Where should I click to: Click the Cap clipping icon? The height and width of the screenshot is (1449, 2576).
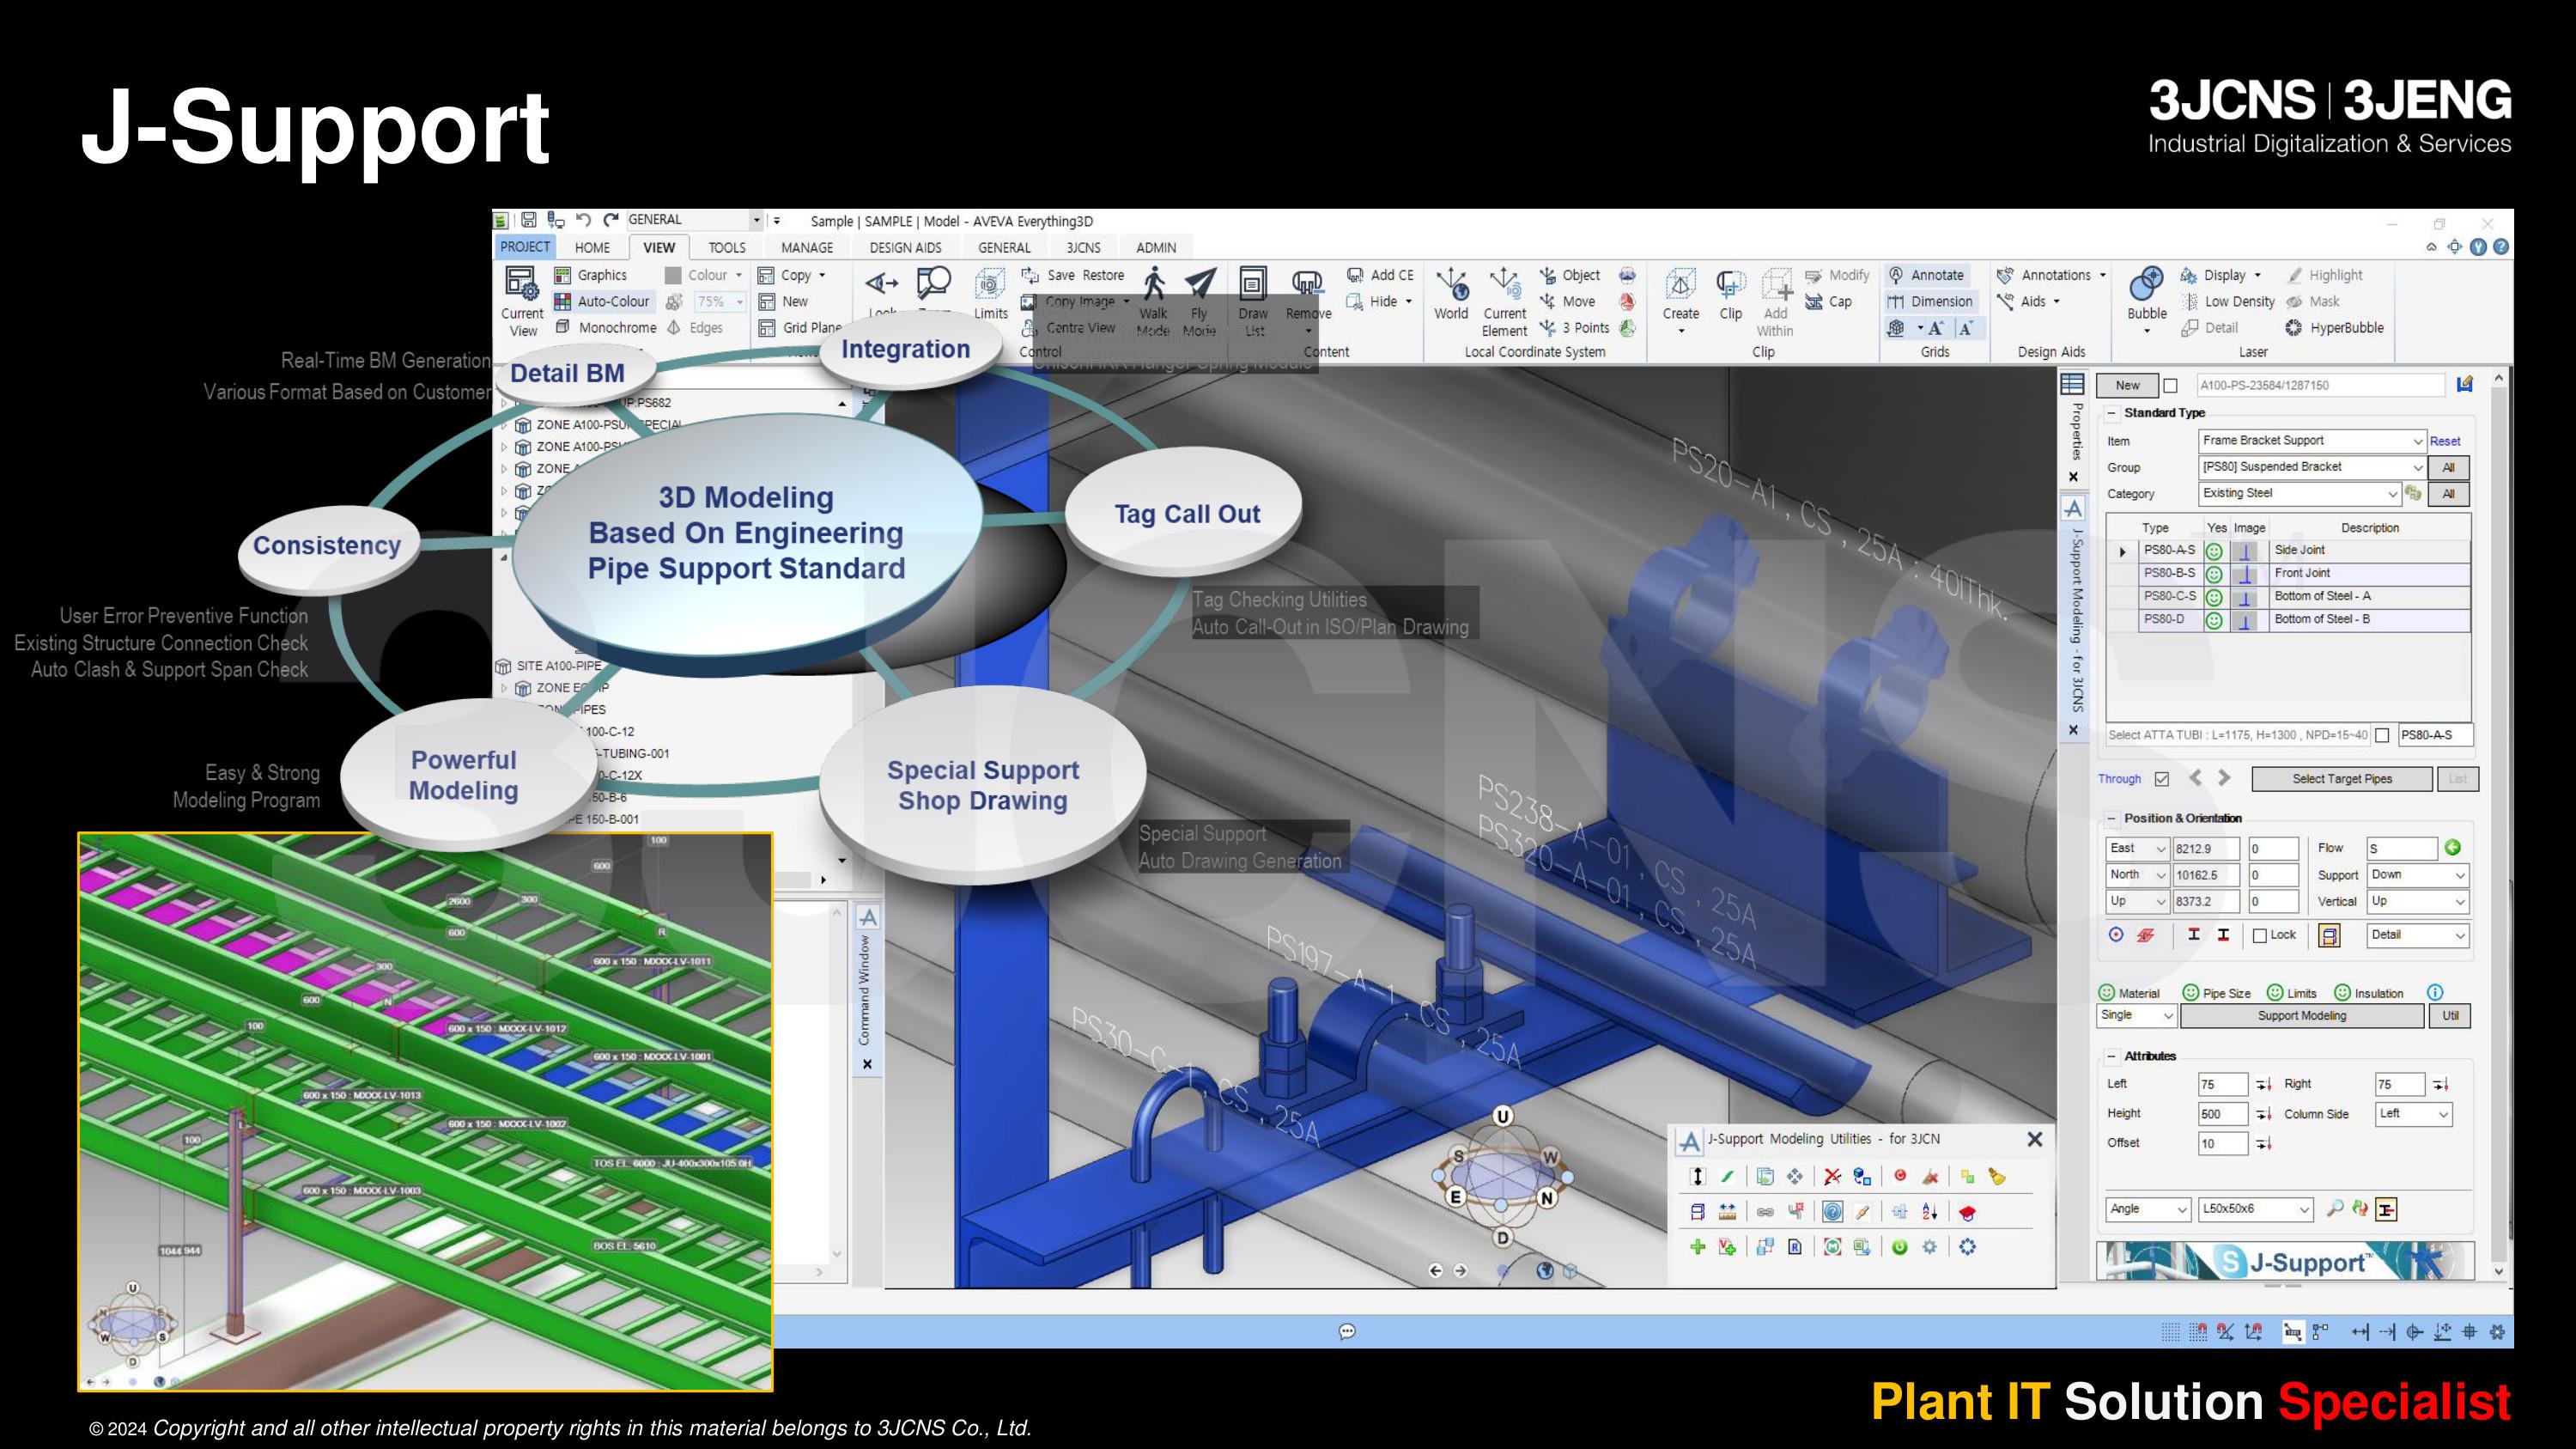pyautogui.click(x=1829, y=301)
